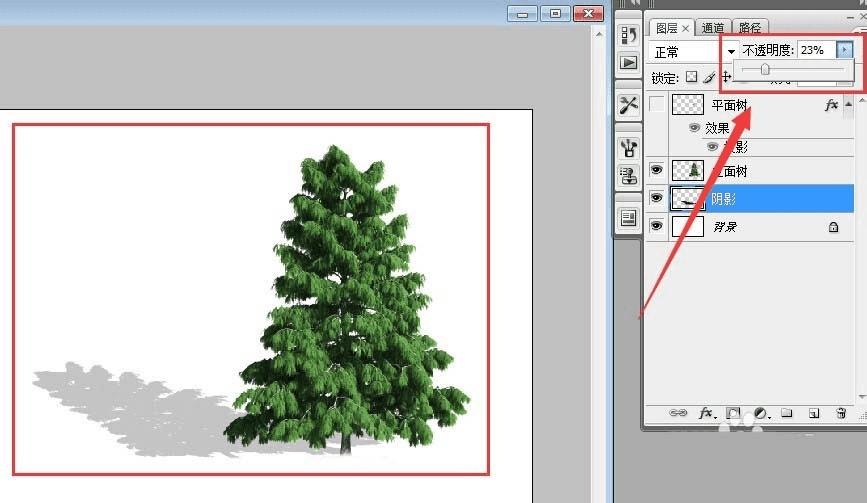Switch to the 路径 tab
Image resolution: width=867 pixels, height=503 pixels.
(x=750, y=28)
